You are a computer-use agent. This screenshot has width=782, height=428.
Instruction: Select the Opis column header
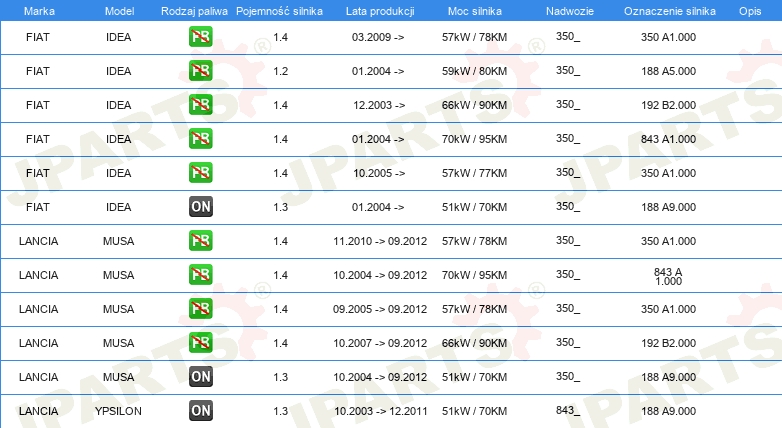[750, 11]
